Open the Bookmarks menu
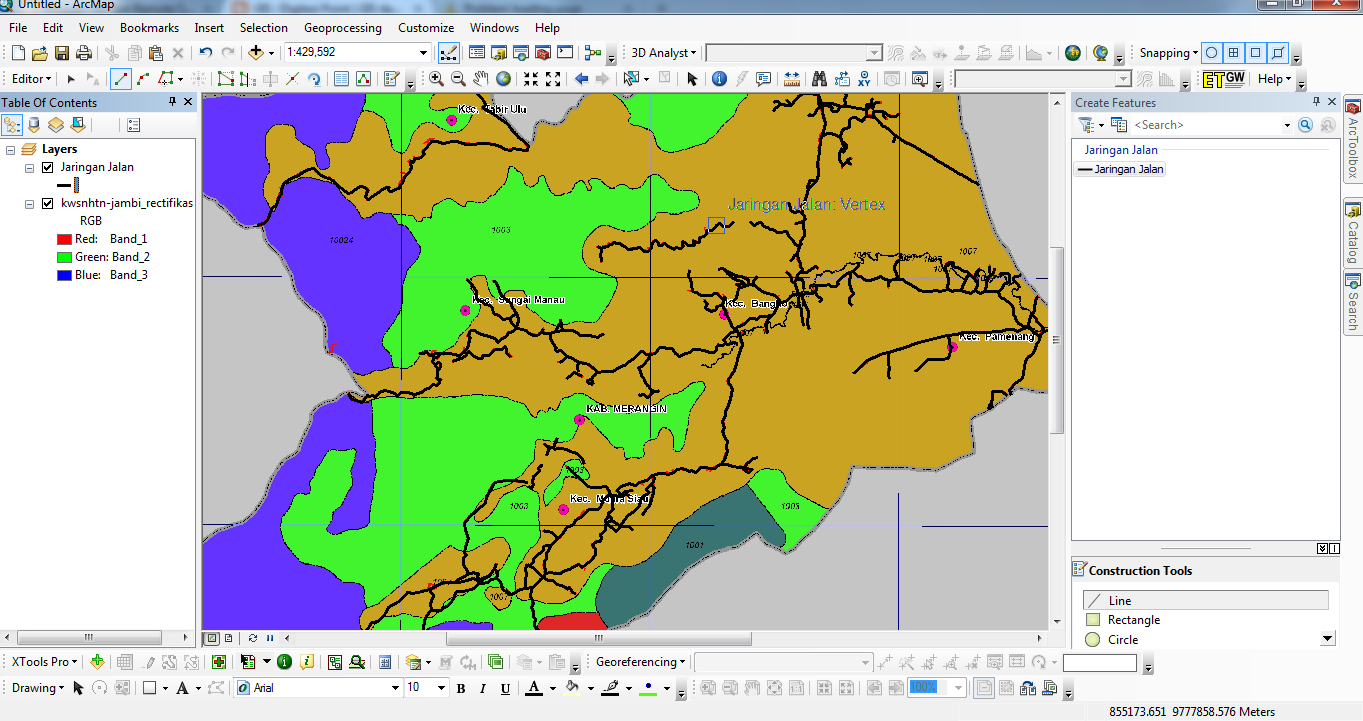The width and height of the screenshot is (1363, 721). click(148, 27)
